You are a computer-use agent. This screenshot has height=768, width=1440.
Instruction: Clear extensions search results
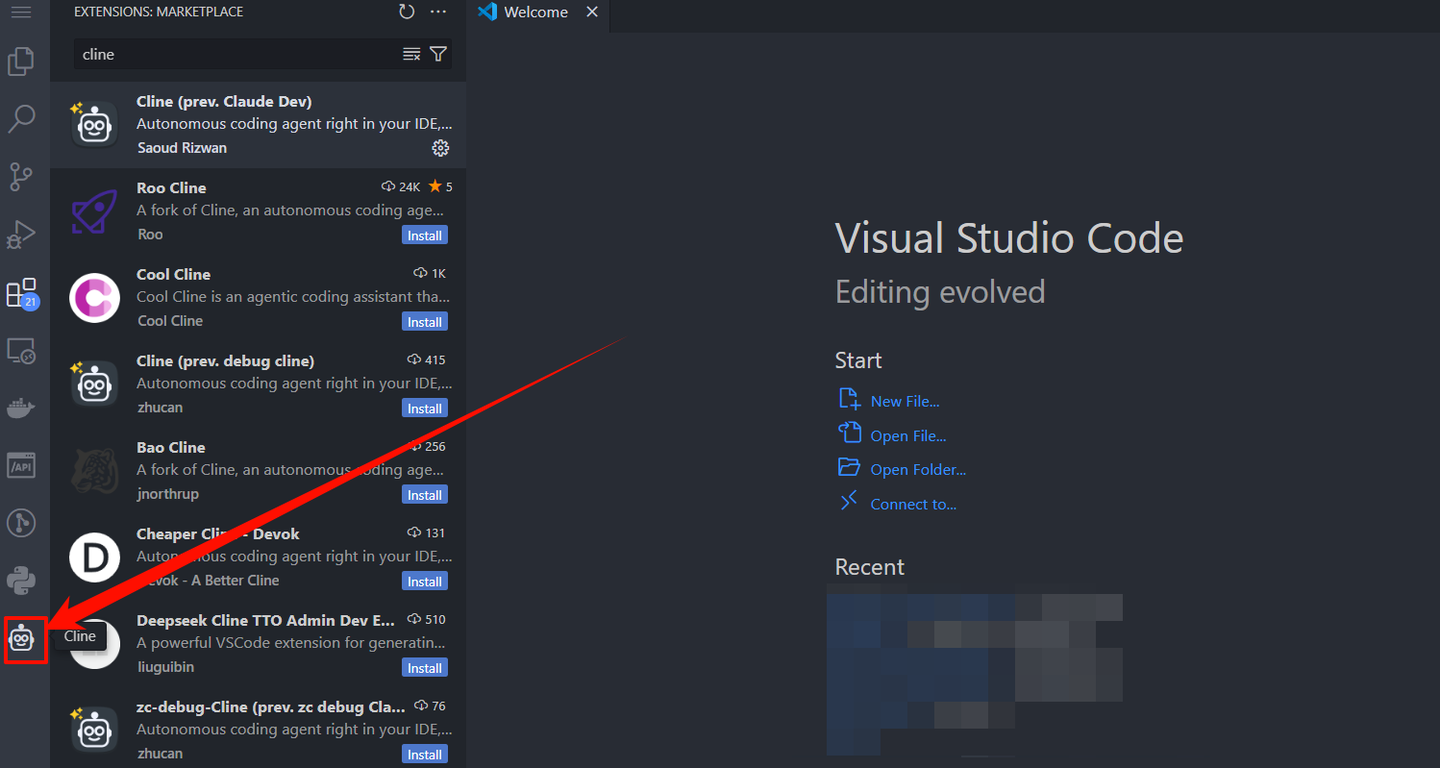point(411,54)
